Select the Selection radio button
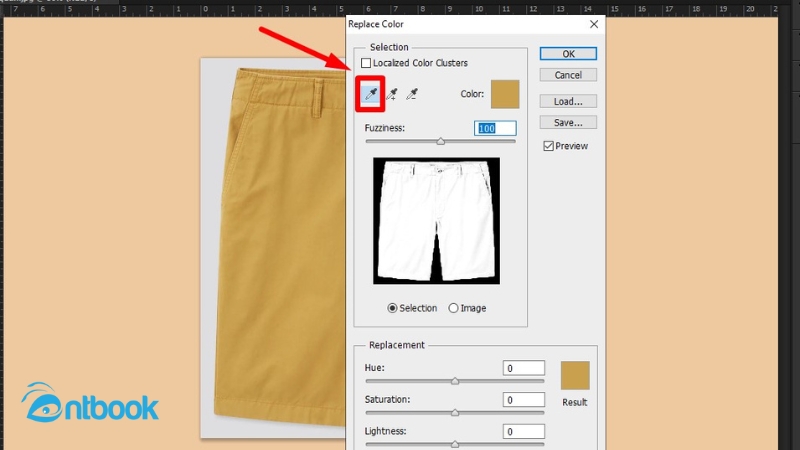Image resolution: width=800 pixels, height=450 pixels. pyautogui.click(x=392, y=308)
